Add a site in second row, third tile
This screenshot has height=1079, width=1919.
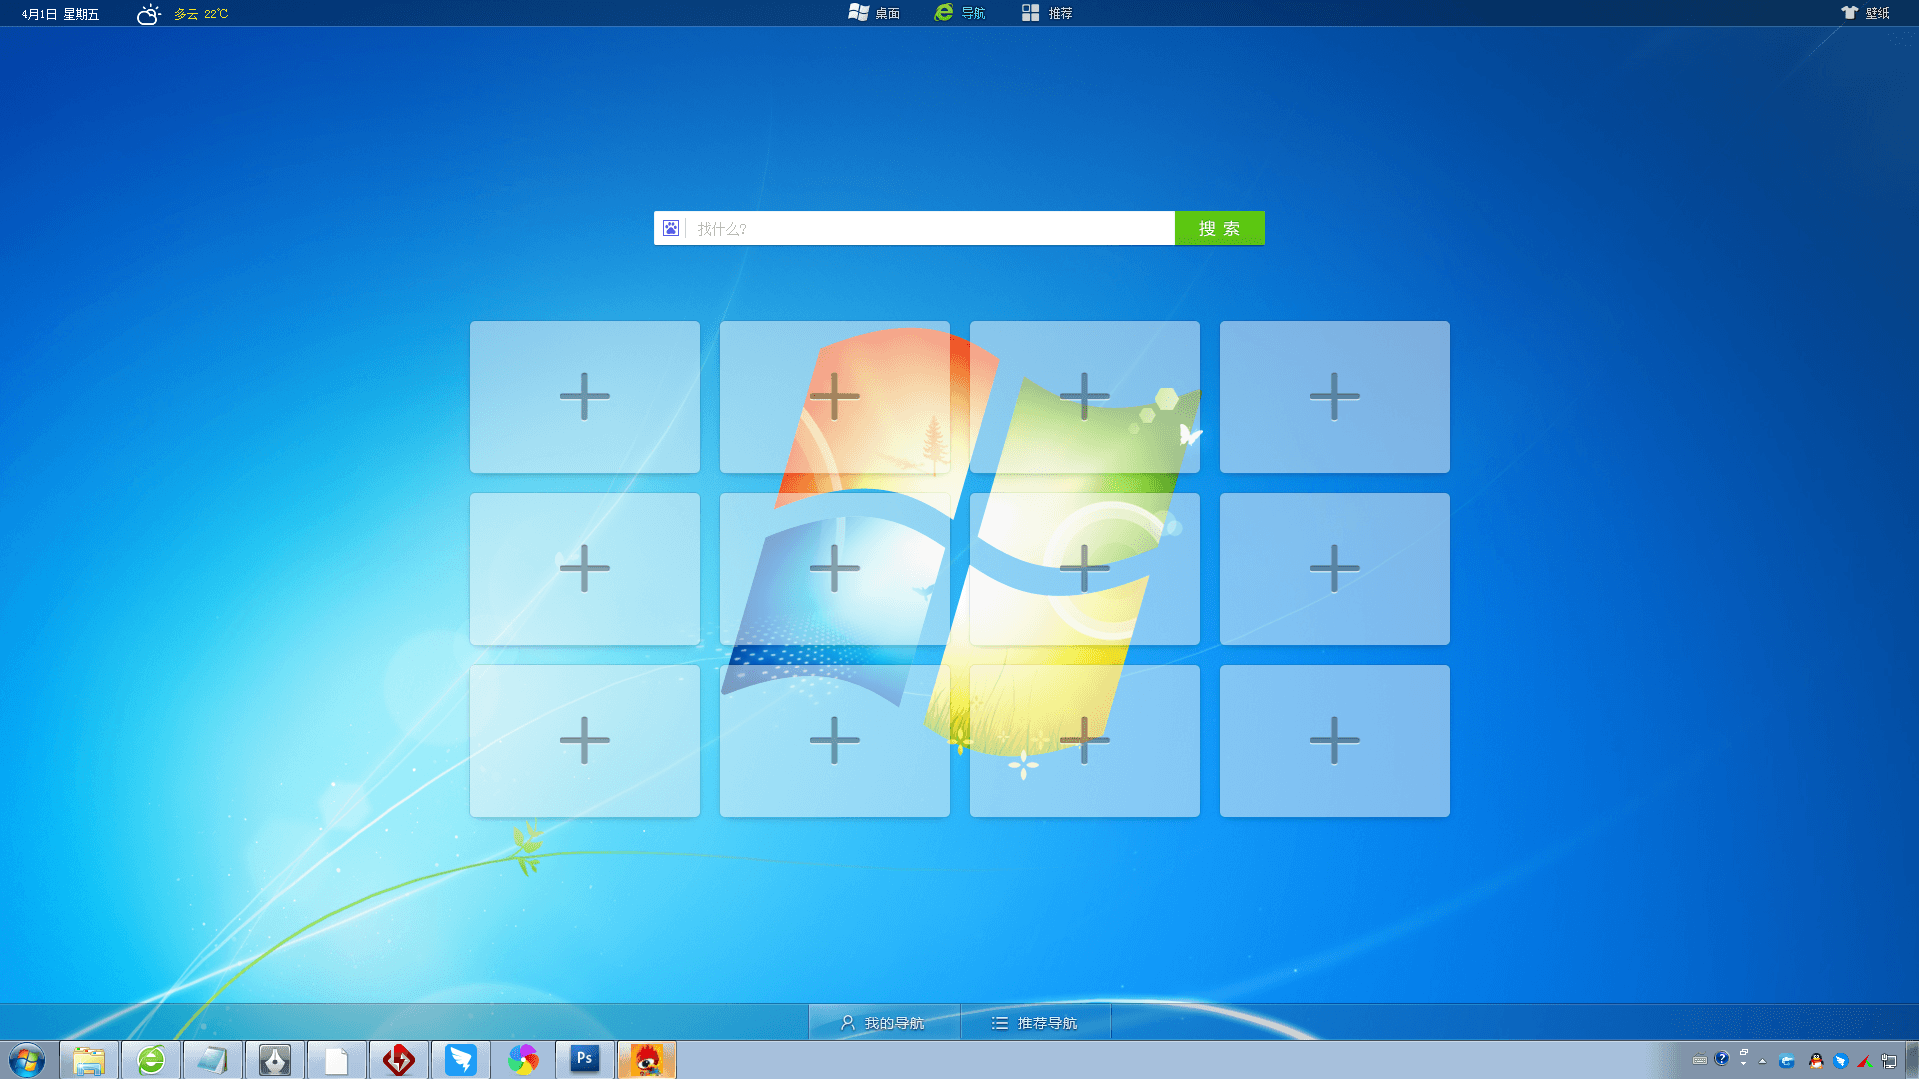(1085, 569)
